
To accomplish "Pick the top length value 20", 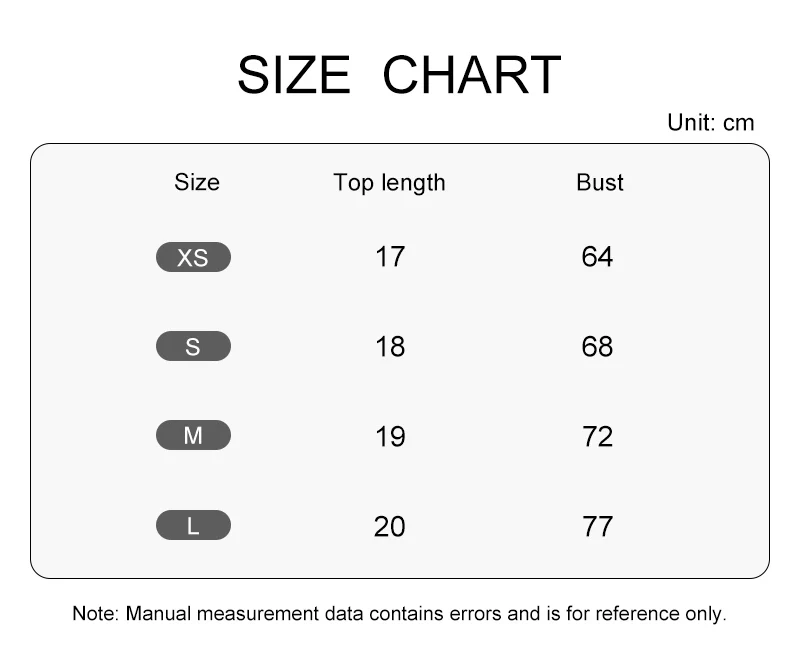I will [x=389, y=526].
